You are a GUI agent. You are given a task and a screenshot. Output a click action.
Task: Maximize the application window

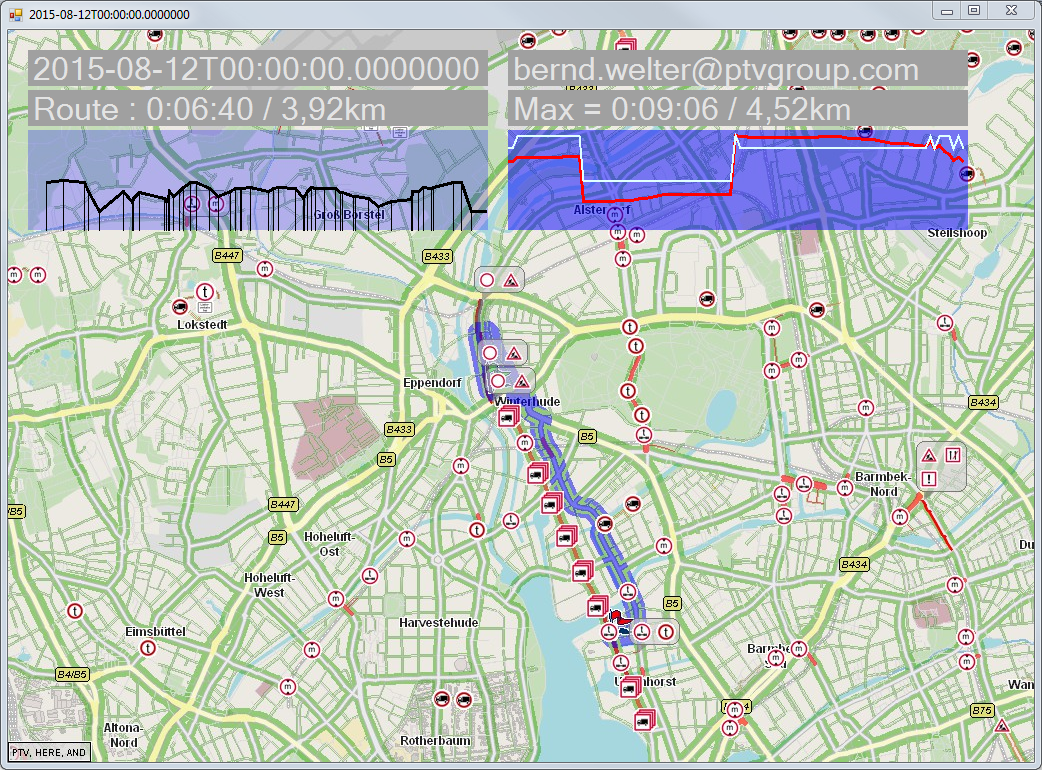[x=973, y=10]
